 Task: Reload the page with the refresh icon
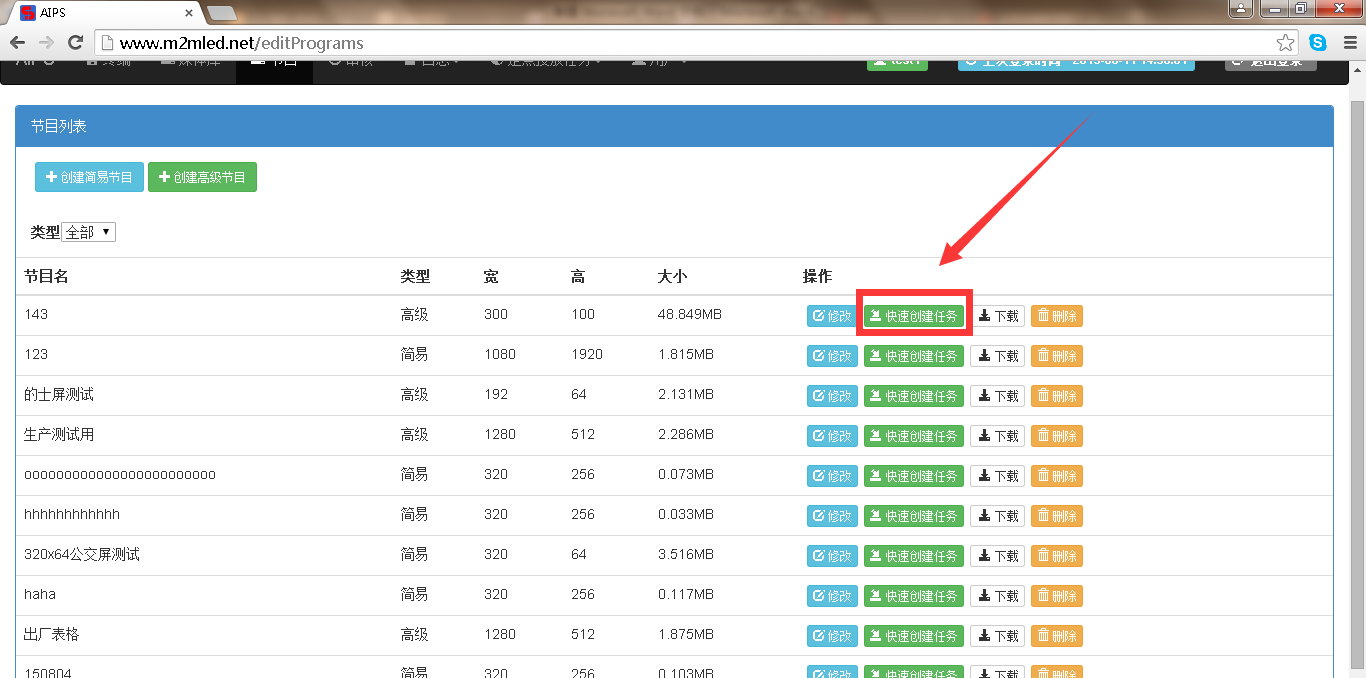pos(75,43)
